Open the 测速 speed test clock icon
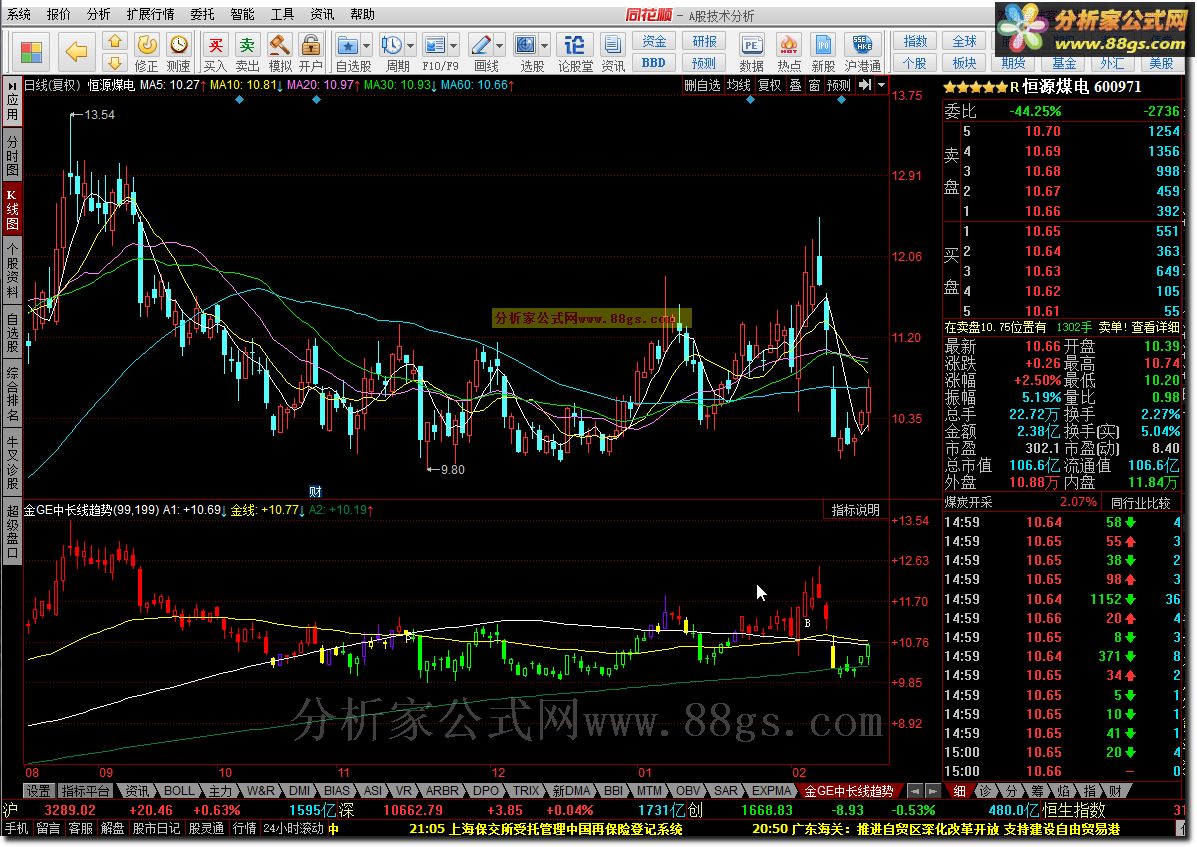This screenshot has height=847, width=1197. pyautogui.click(x=178, y=53)
